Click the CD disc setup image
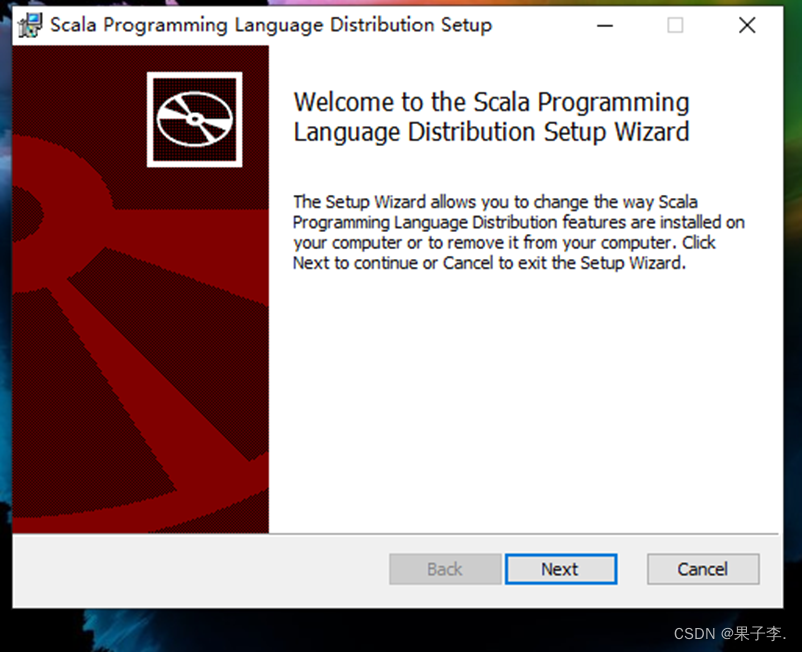Image resolution: width=802 pixels, height=652 pixels. pos(194,119)
